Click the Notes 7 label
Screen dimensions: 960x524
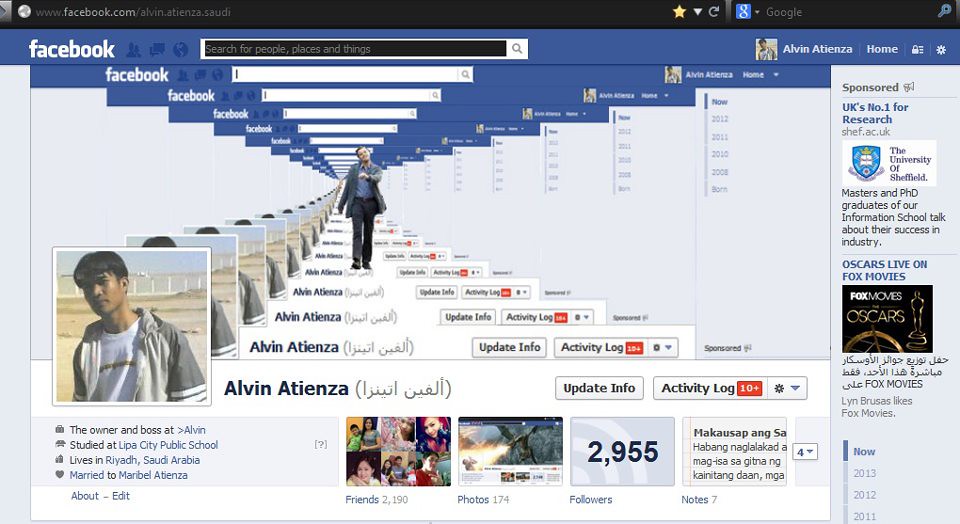[x=699, y=500]
